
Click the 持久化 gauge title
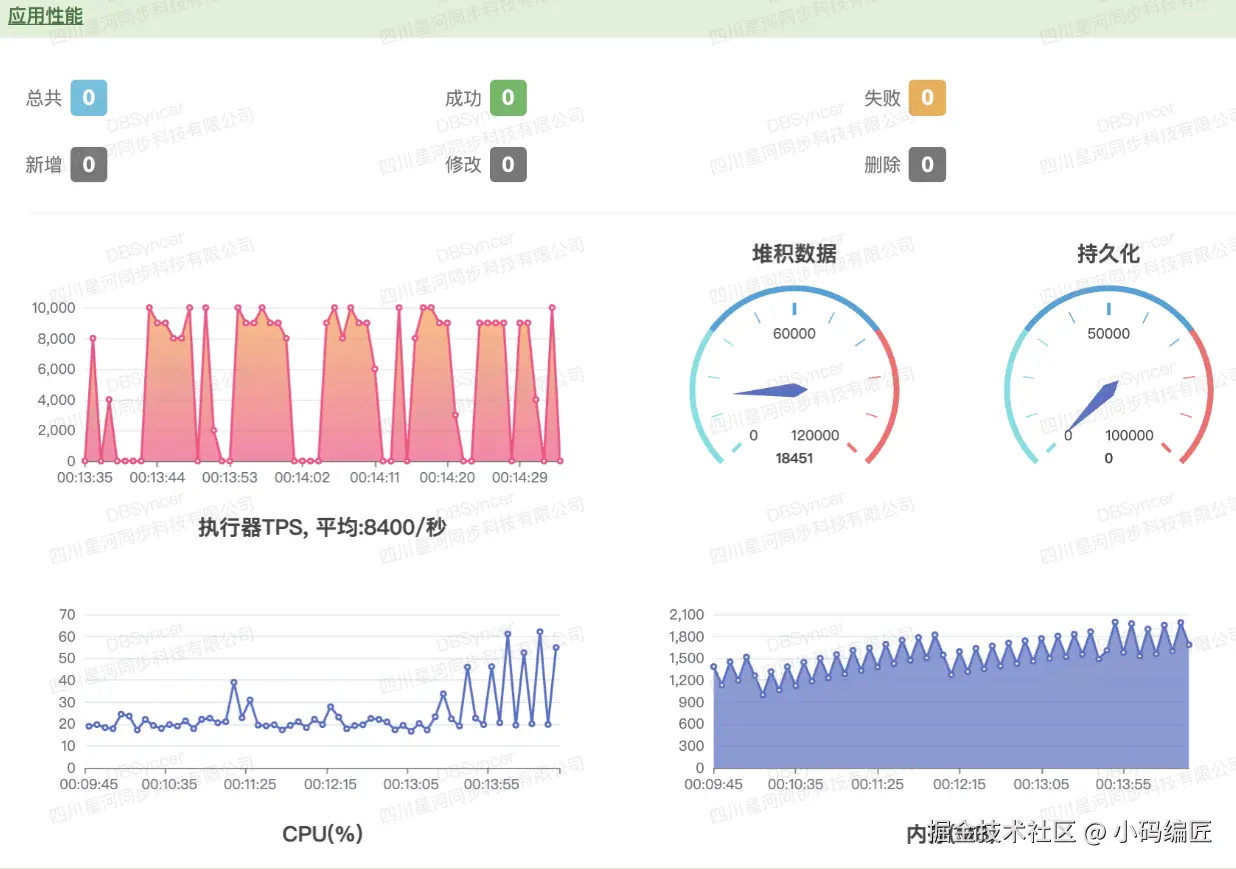point(1108,254)
